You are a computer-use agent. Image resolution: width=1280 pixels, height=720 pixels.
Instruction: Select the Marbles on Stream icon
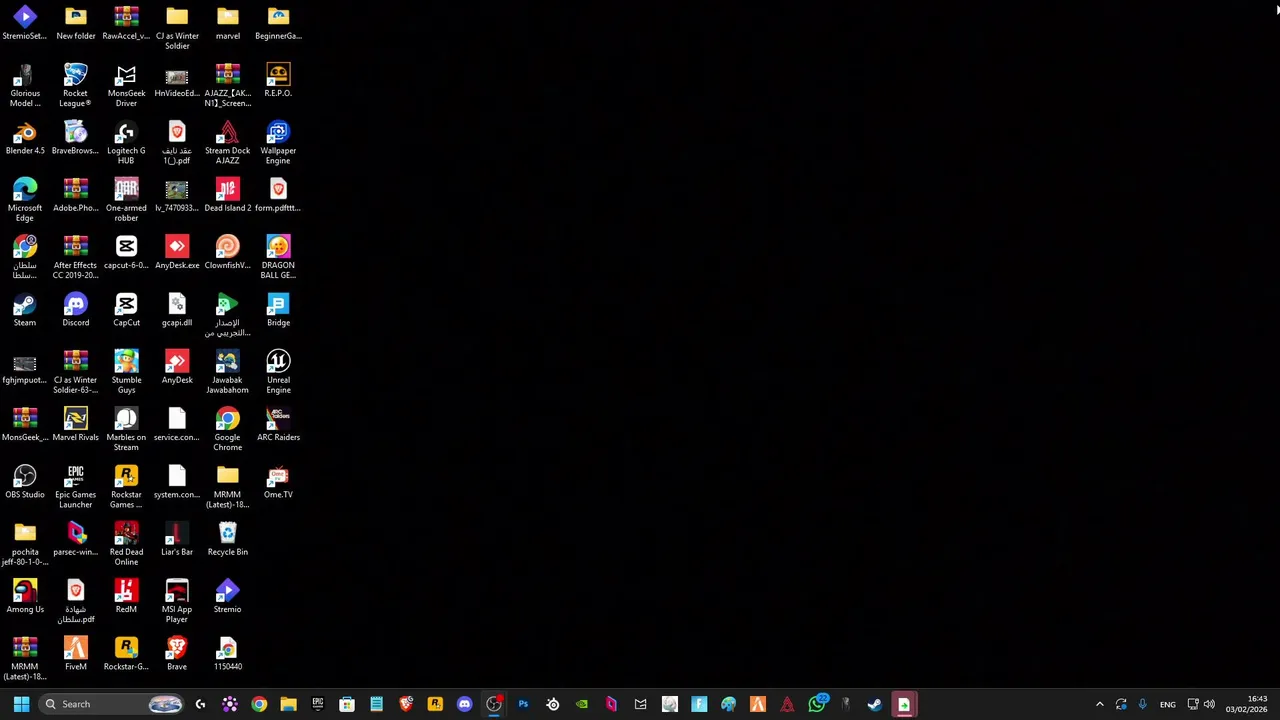pyautogui.click(x=126, y=430)
